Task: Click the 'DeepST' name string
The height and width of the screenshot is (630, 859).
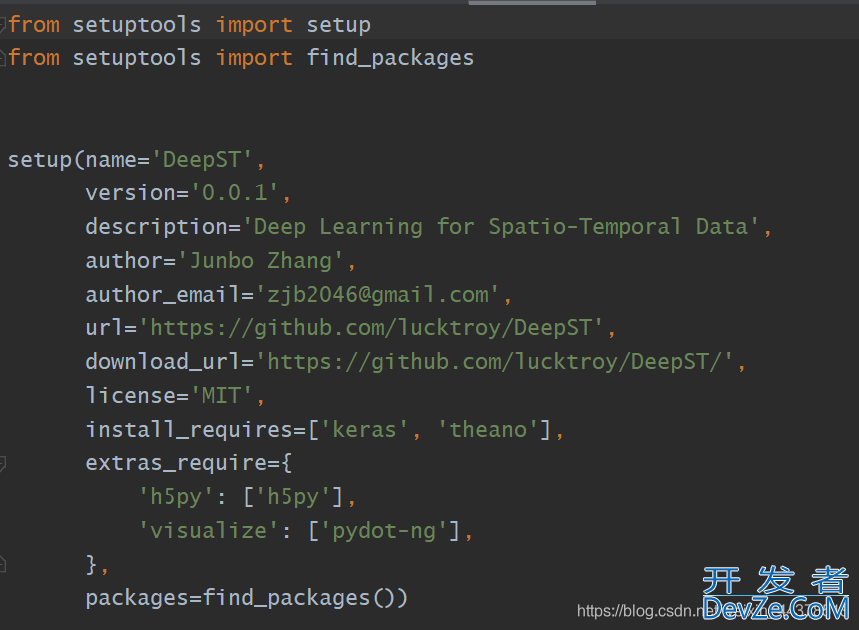Action: click(x=202, y=160)
